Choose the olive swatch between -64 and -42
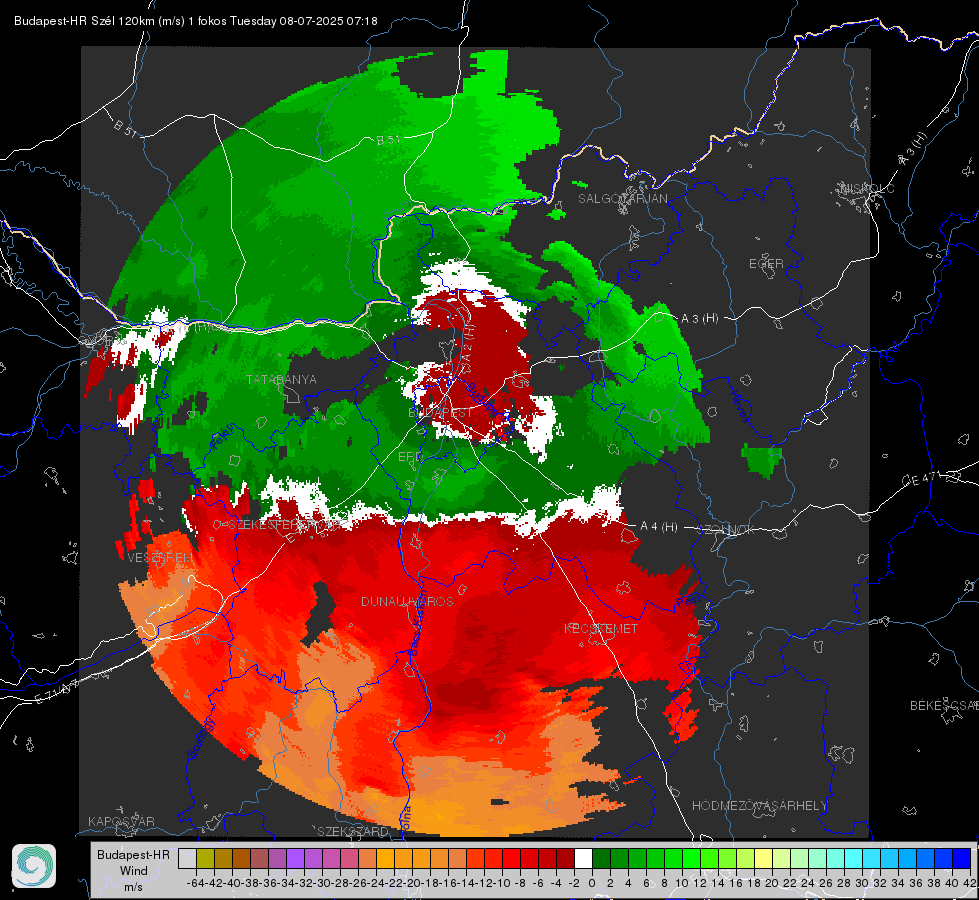Screen dimensions: 979x900 point(205,858)
